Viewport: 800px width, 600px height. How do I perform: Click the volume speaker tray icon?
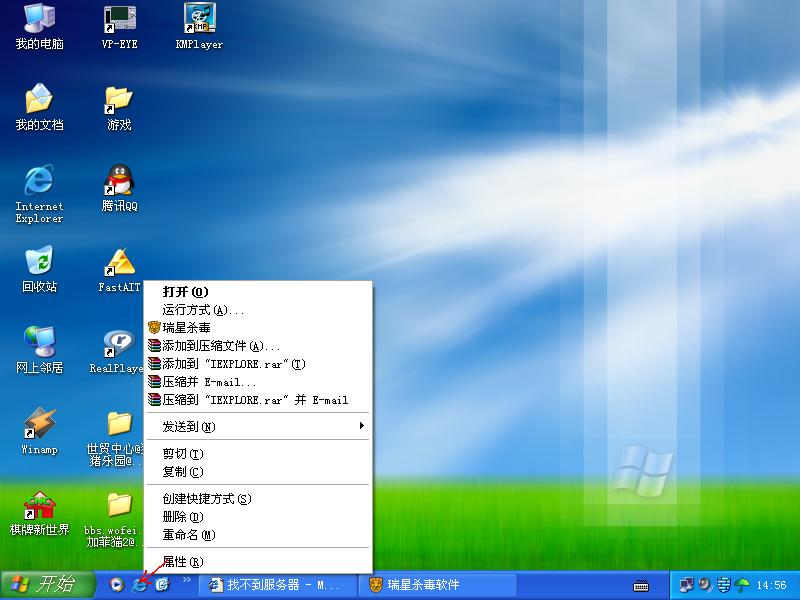coord(705,585)
